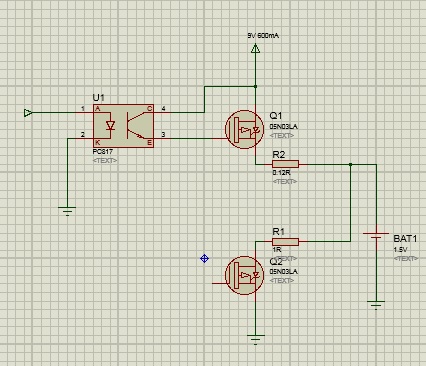
Task: Select the Q2 MOSFET symbol
Action: [244, 275]
